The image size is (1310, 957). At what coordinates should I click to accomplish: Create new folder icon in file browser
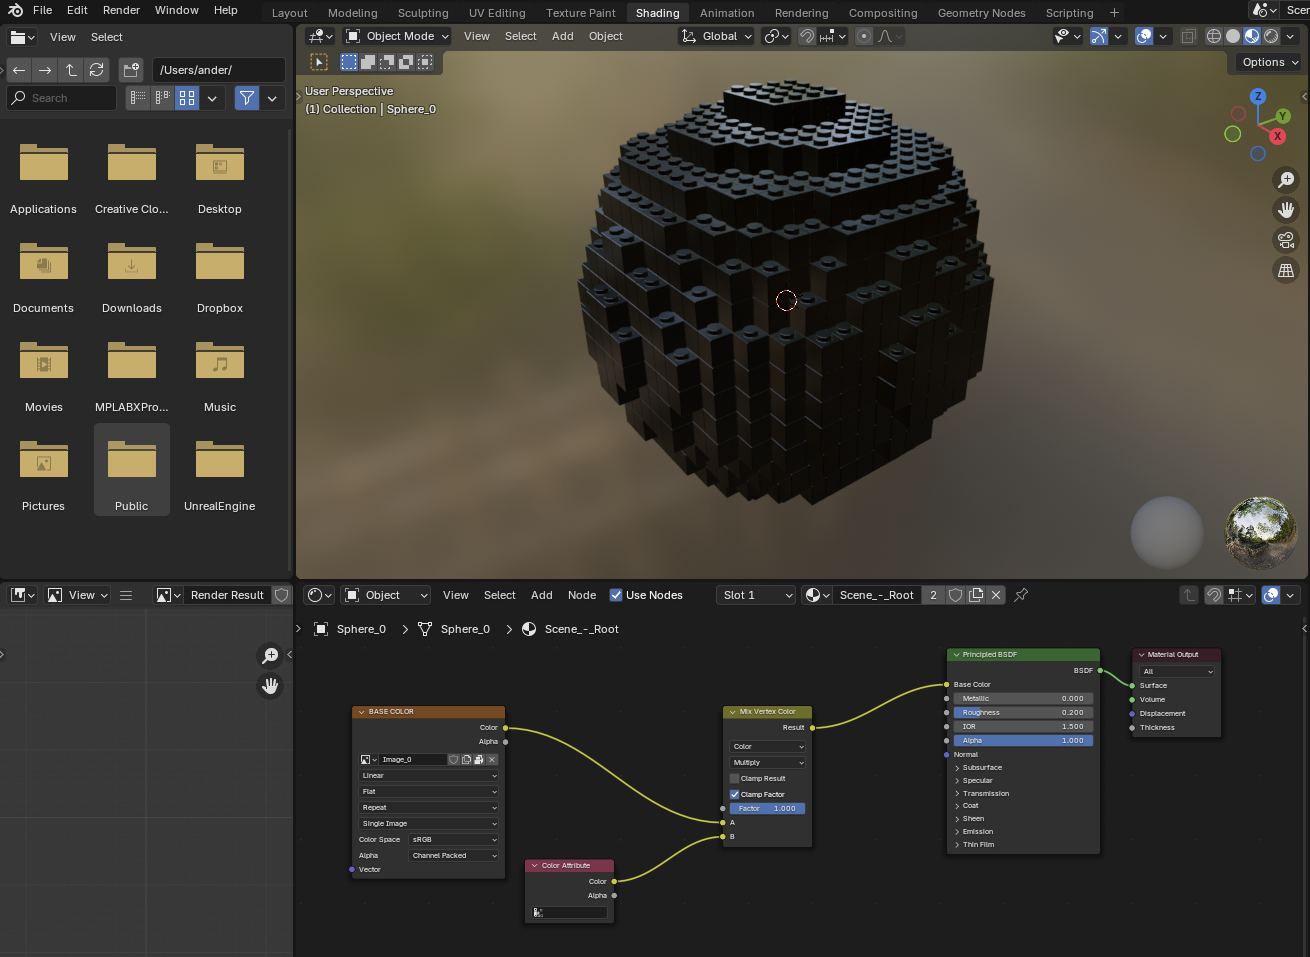(x=131, y=70)
